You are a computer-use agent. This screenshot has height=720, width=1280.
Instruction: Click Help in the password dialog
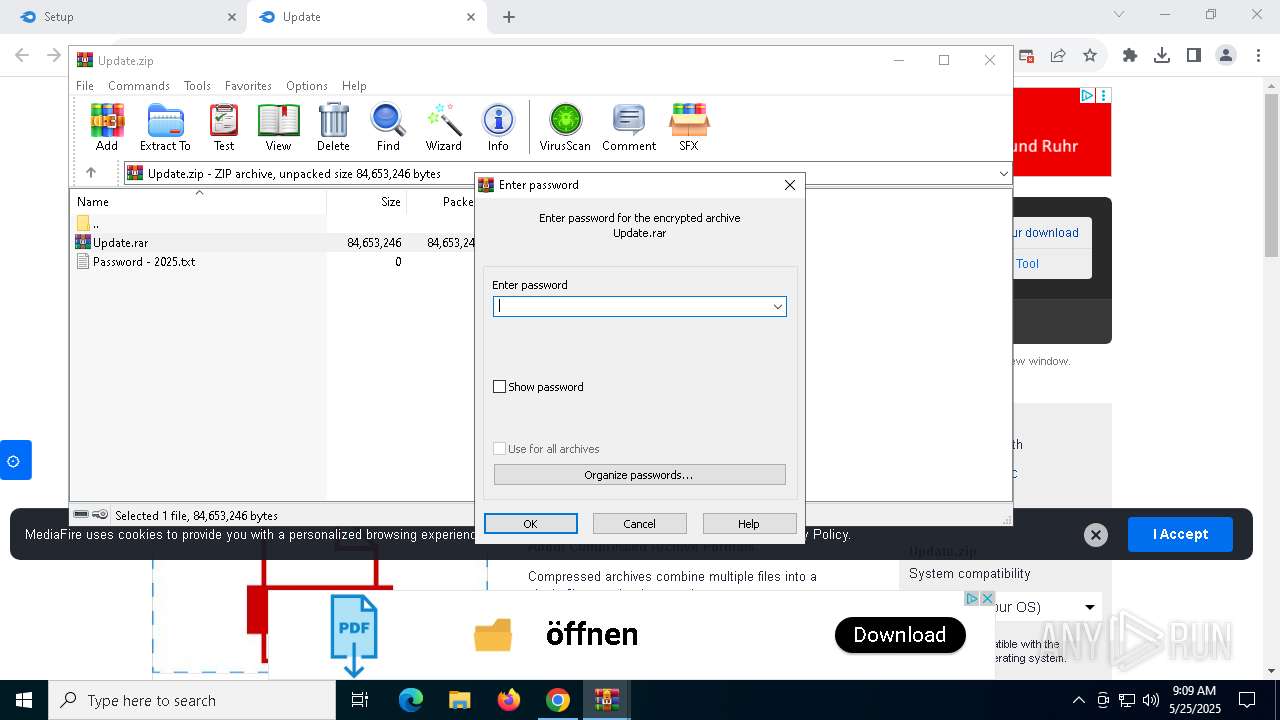point(749,524)
